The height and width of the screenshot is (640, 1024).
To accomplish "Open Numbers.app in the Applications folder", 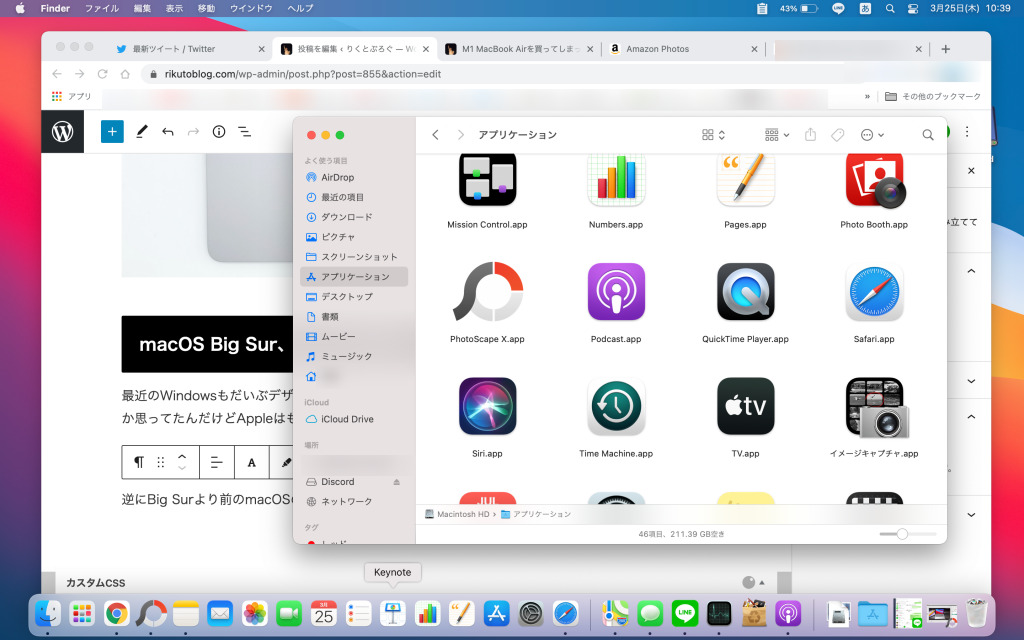I will click(616, 180).
